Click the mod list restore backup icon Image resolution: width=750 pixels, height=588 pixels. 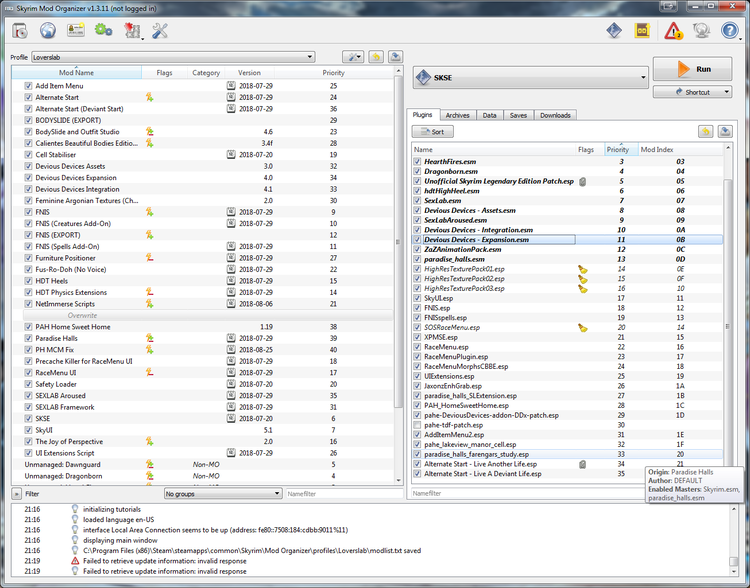(376, 57)
